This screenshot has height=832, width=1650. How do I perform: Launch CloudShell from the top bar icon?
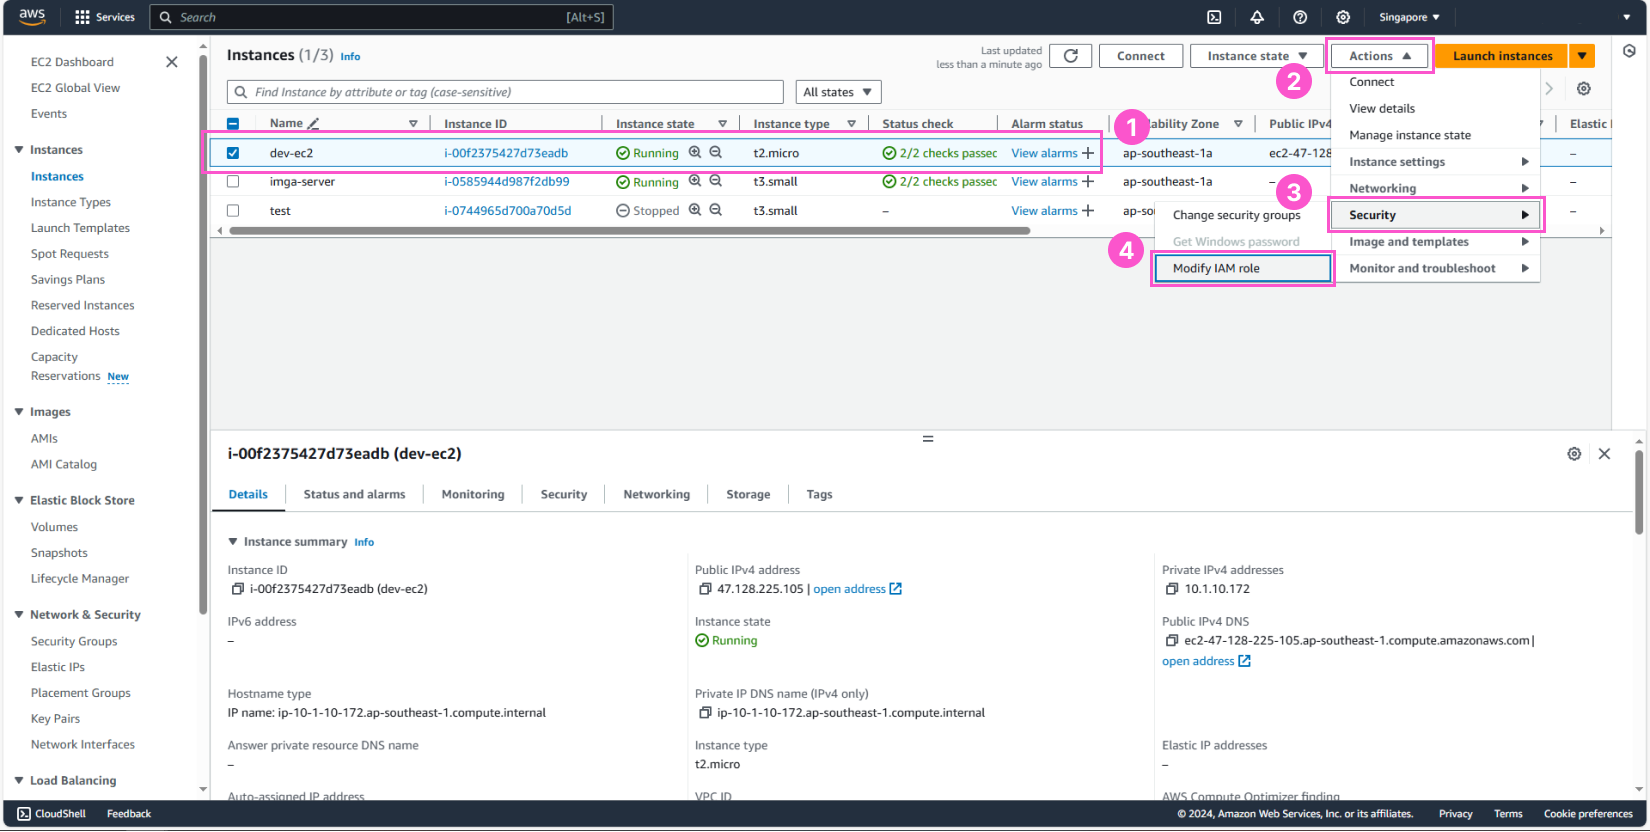pyautogui.click(x=1214, y=17)
